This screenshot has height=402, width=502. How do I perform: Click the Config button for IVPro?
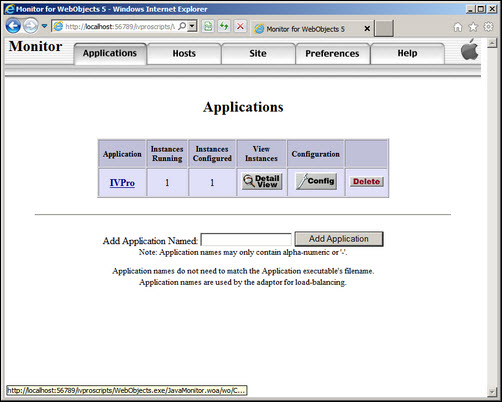316,181
